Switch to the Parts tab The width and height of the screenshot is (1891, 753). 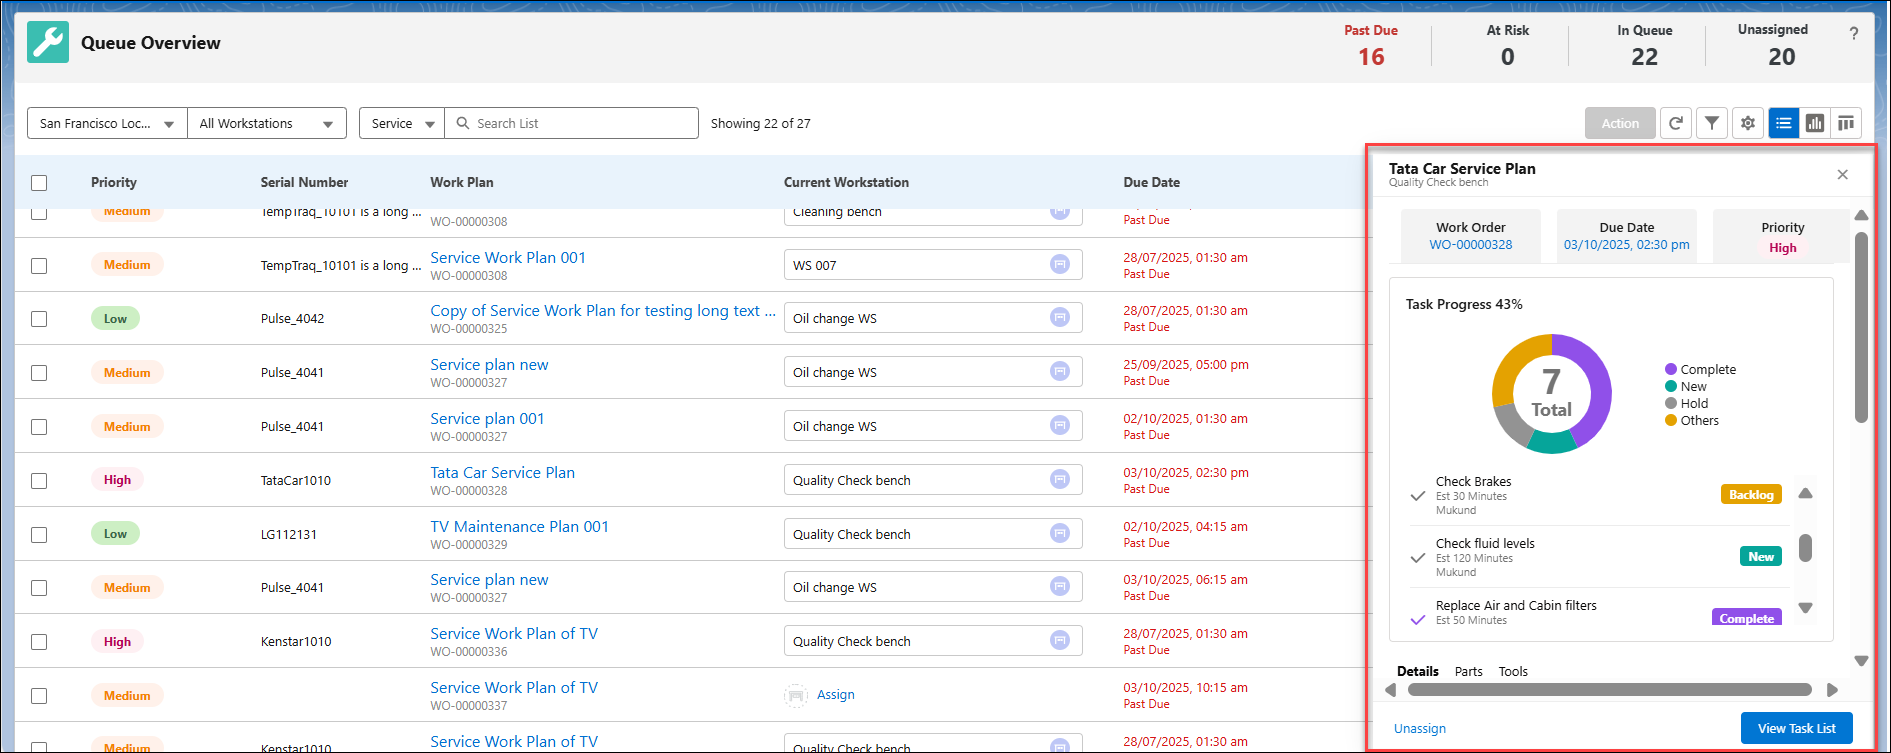pyautogui.click(x=1468, y=671)
